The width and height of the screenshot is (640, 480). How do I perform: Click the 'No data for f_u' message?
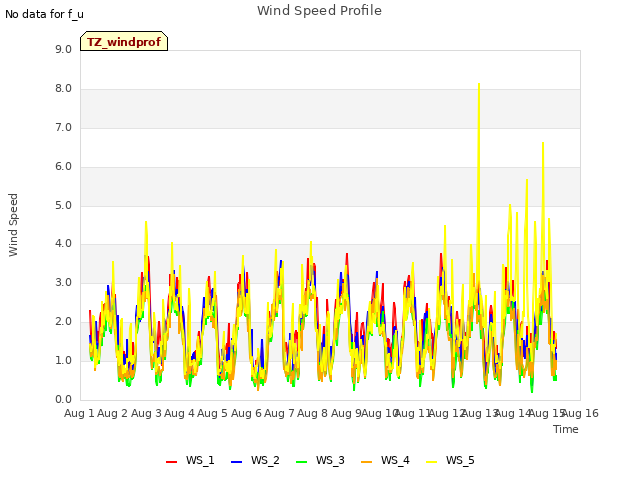click(x=44, y=14)
